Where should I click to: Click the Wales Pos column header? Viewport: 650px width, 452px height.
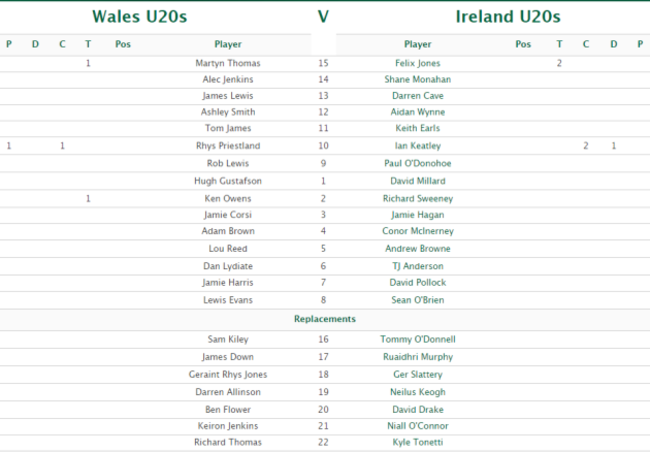coord(123,44)
